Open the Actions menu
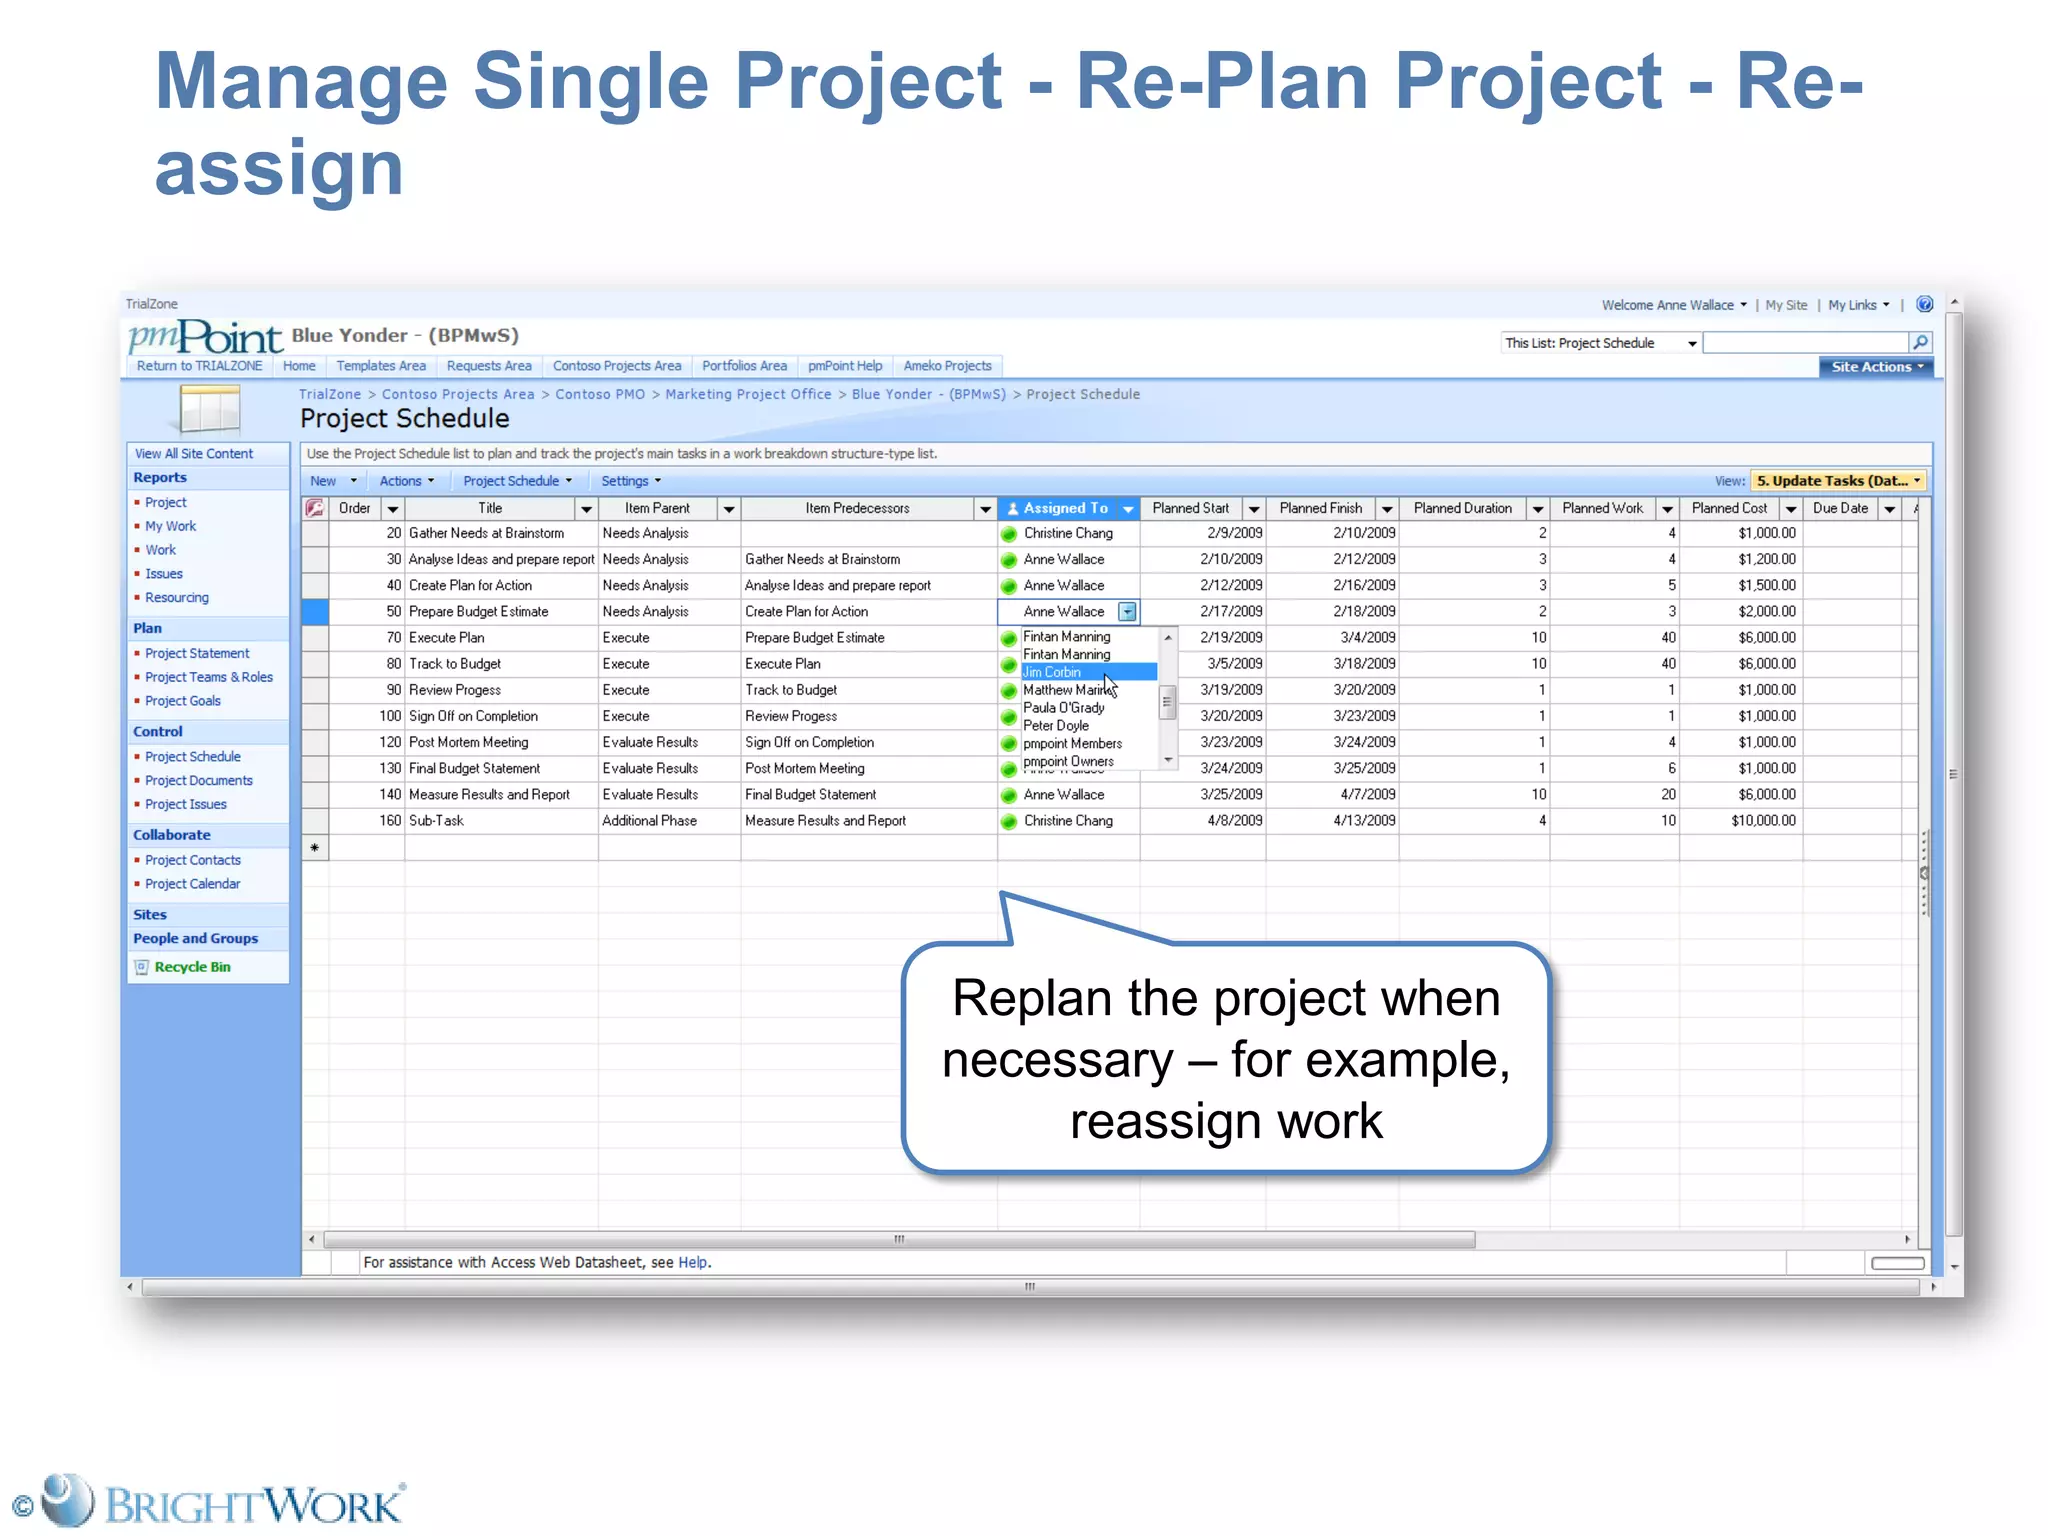 pos(407,481)
